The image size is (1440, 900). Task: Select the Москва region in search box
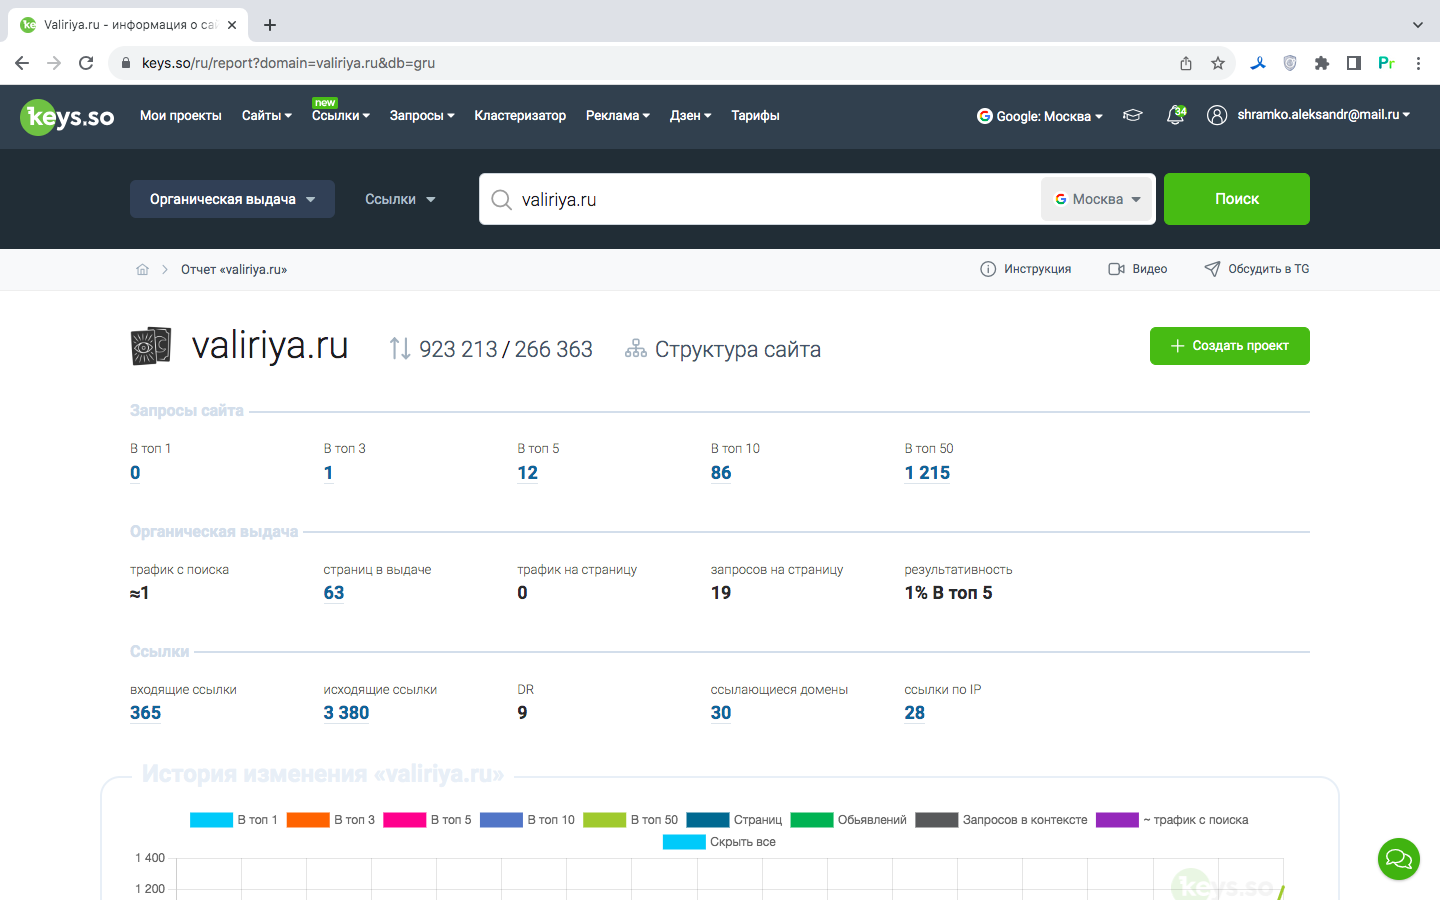[x=1097, y=199]
